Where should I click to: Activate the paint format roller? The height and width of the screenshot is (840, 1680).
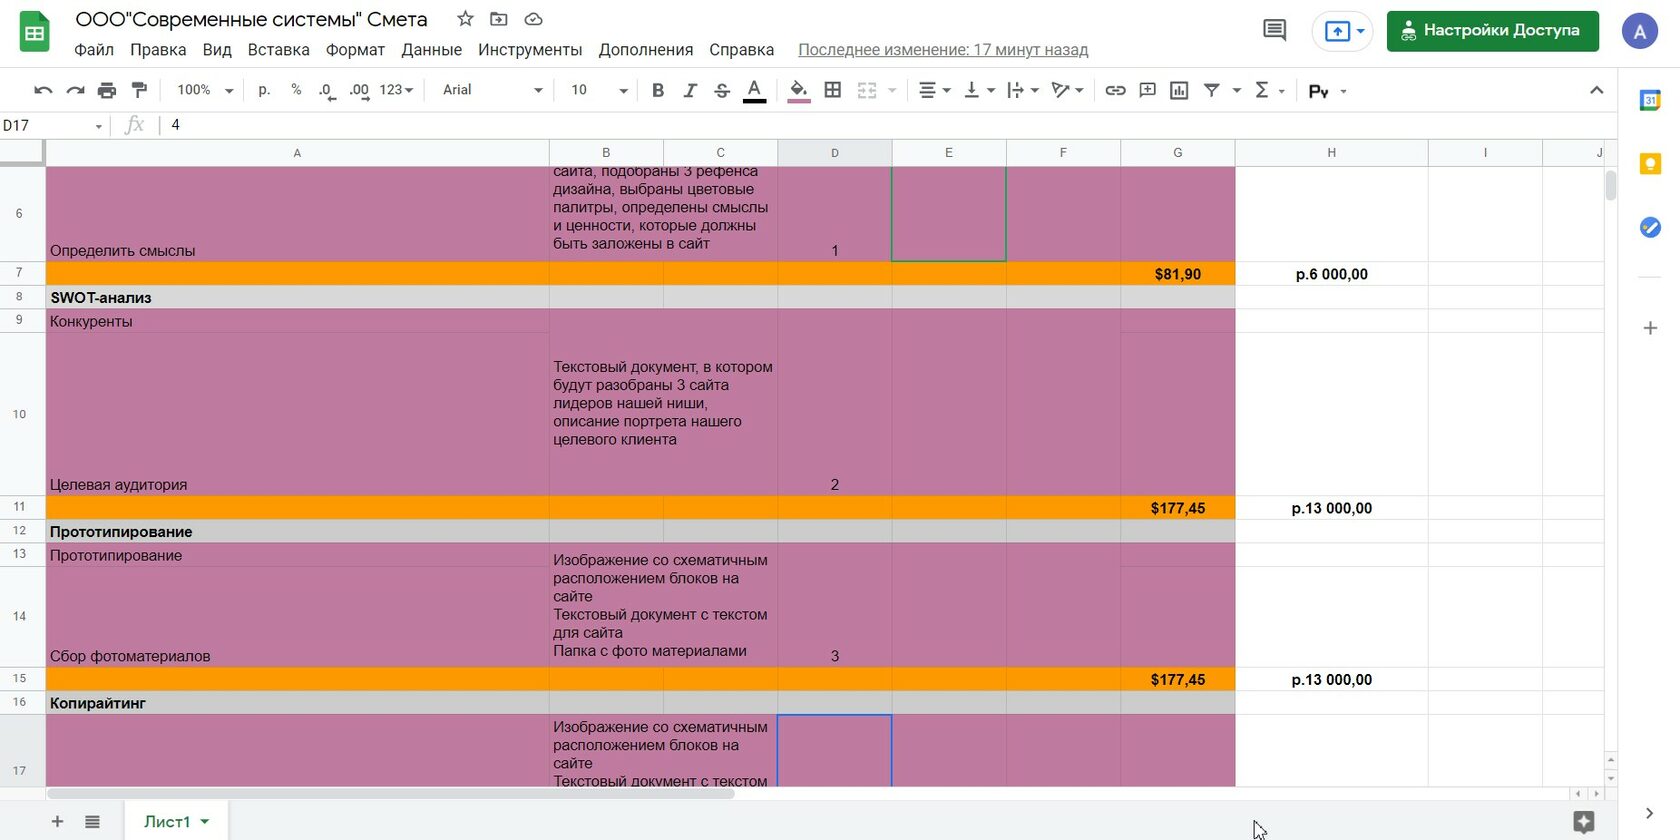tap(139, 90)
